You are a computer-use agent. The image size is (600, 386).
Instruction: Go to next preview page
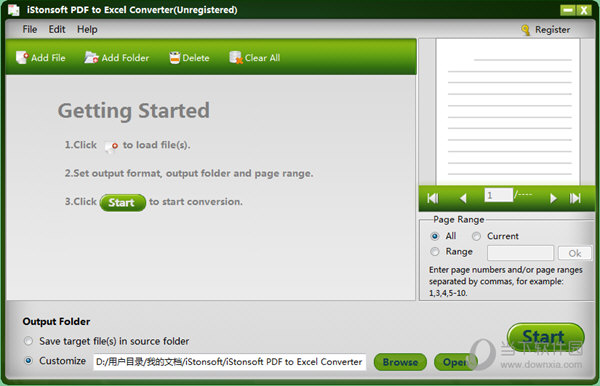point(553,198)
